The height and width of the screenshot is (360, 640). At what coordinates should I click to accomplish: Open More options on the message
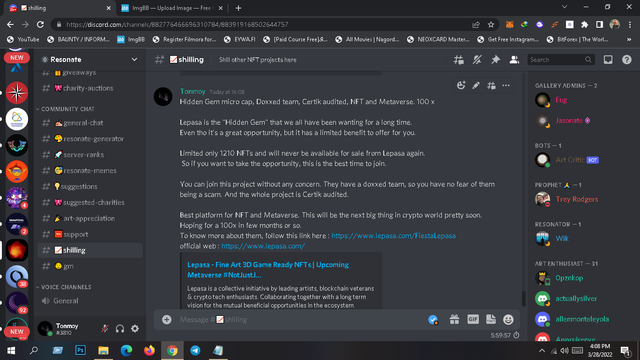point(506,85)
